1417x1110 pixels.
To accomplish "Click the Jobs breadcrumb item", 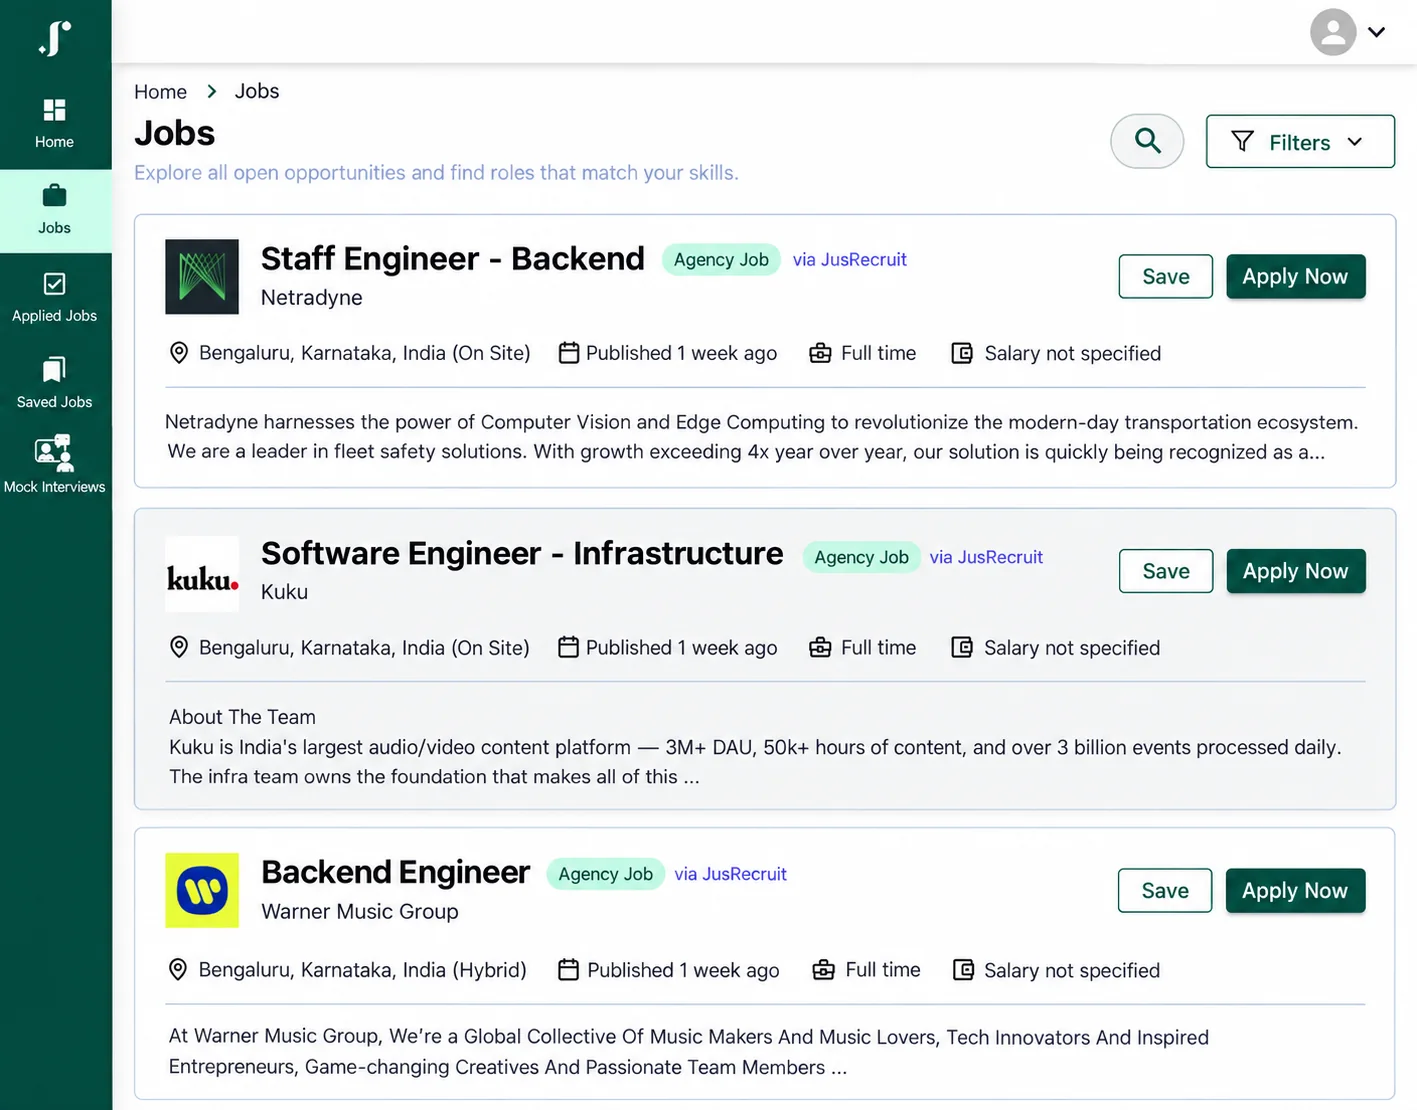I will (257, 91).
